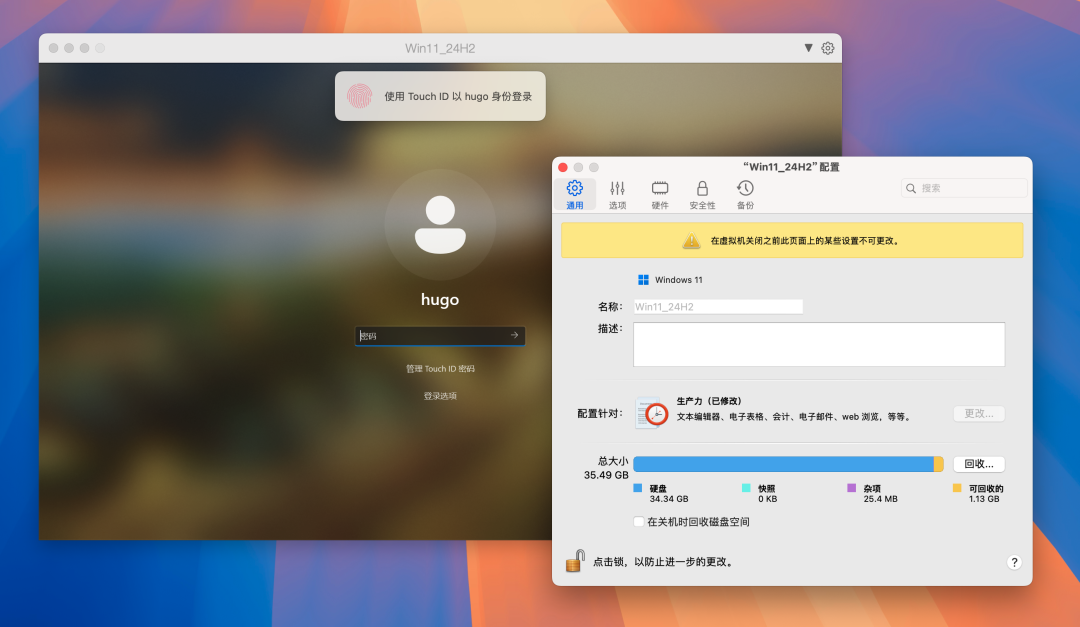
Task: Click the cyan 快照 snapshots swatch
Action: click(x=746, y=488)
